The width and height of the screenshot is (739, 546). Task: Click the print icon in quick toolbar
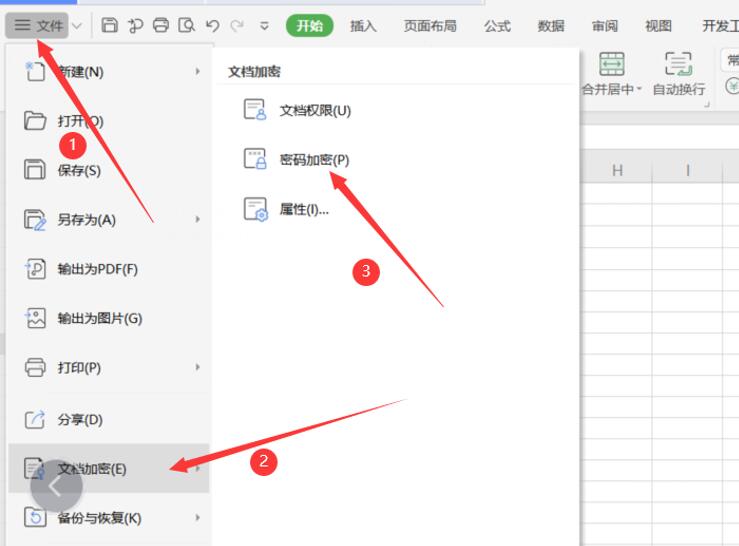click(x=161, y=26)
